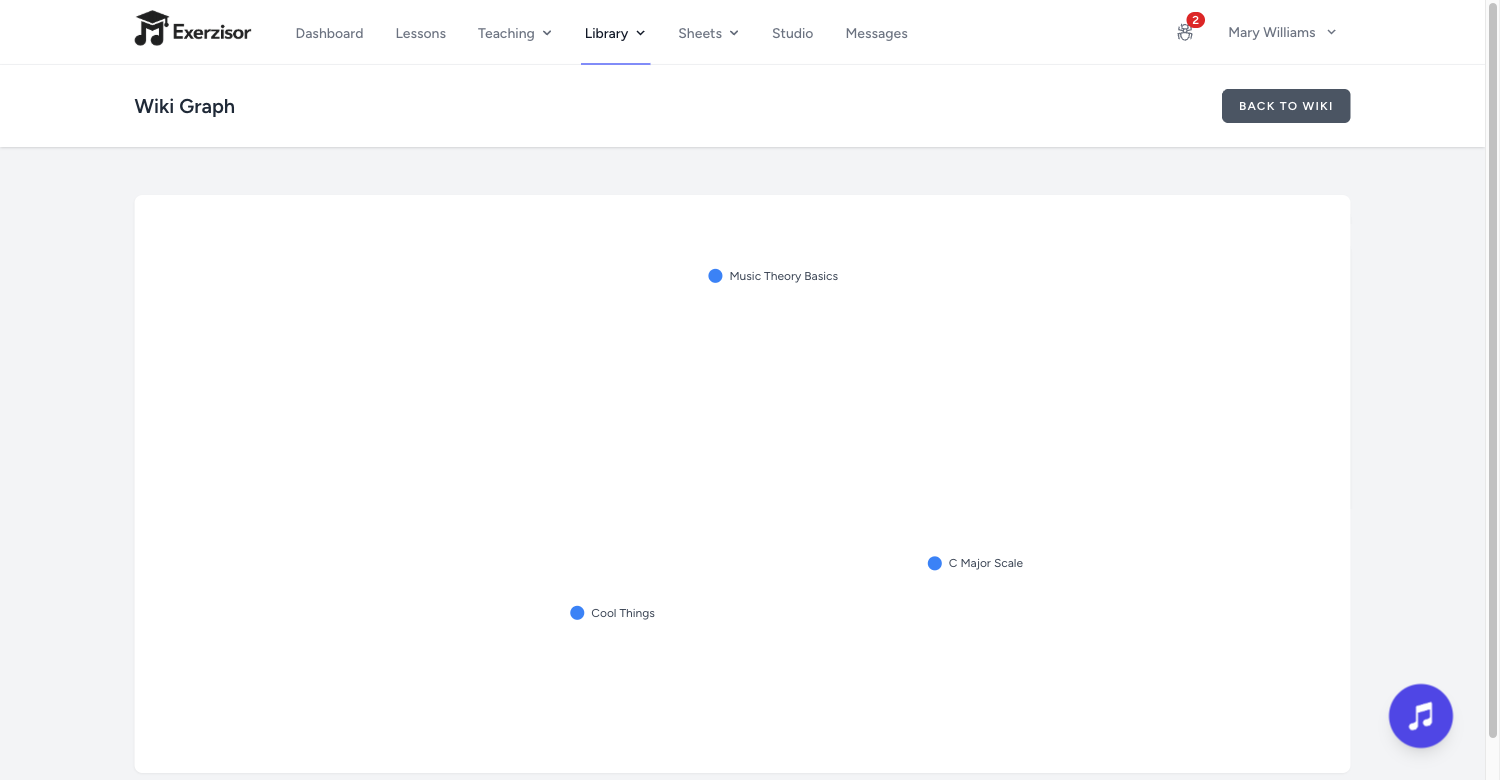Open the Lessons page

pyautogui.click(x=420, y=33)
